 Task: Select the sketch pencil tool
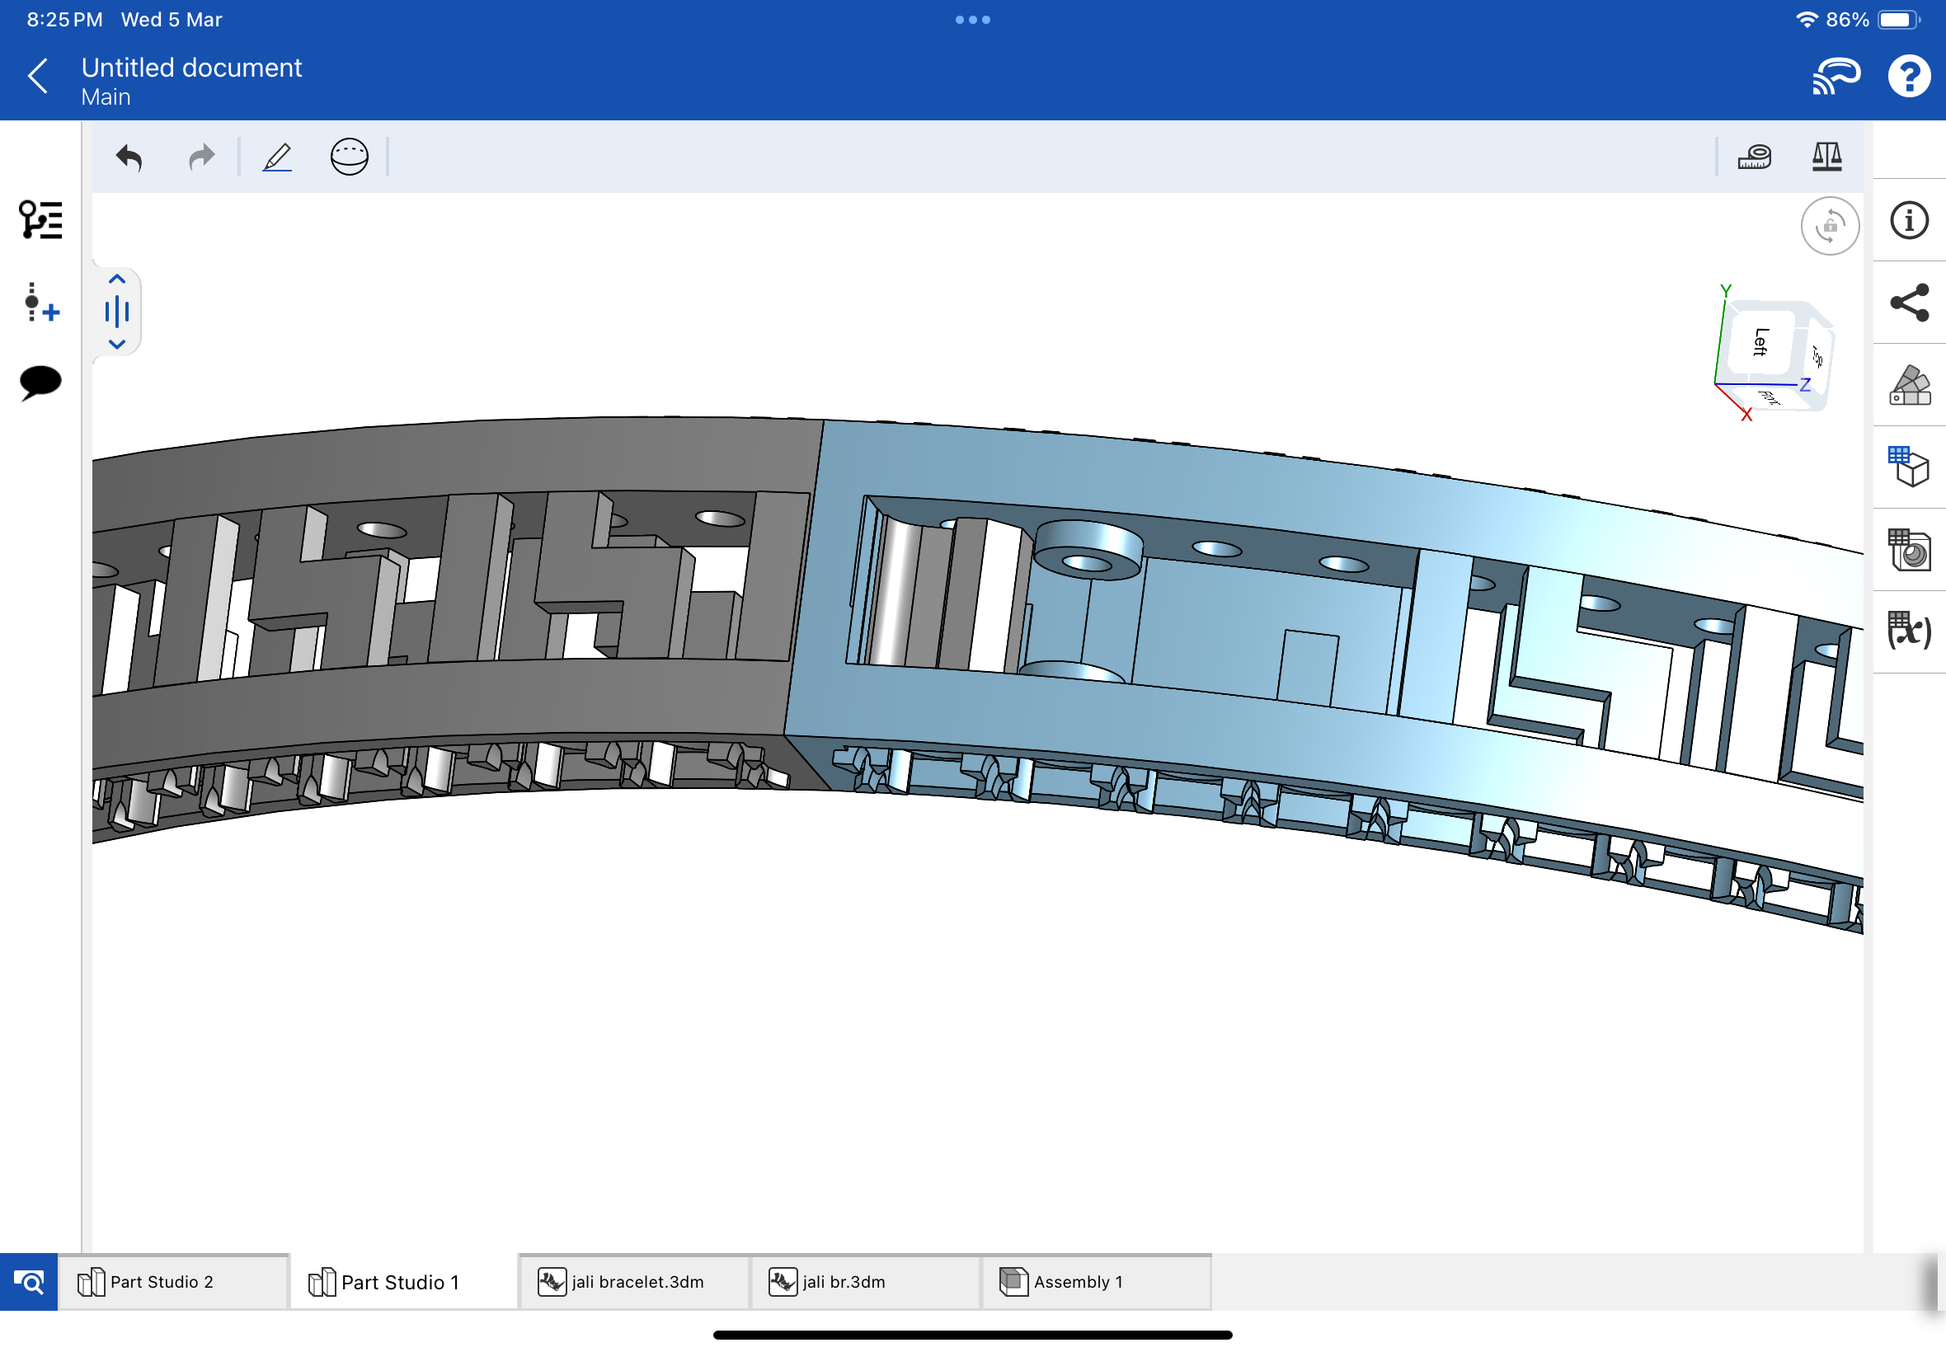click(277, 157)
